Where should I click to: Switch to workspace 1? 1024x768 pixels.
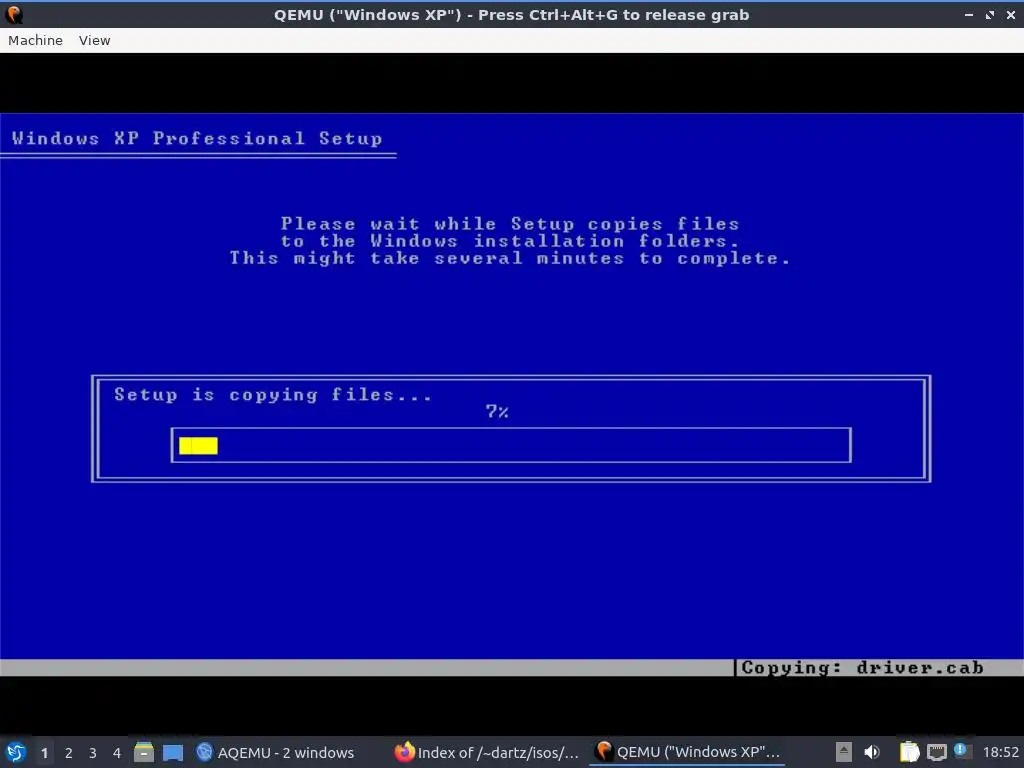coord(44,753)
